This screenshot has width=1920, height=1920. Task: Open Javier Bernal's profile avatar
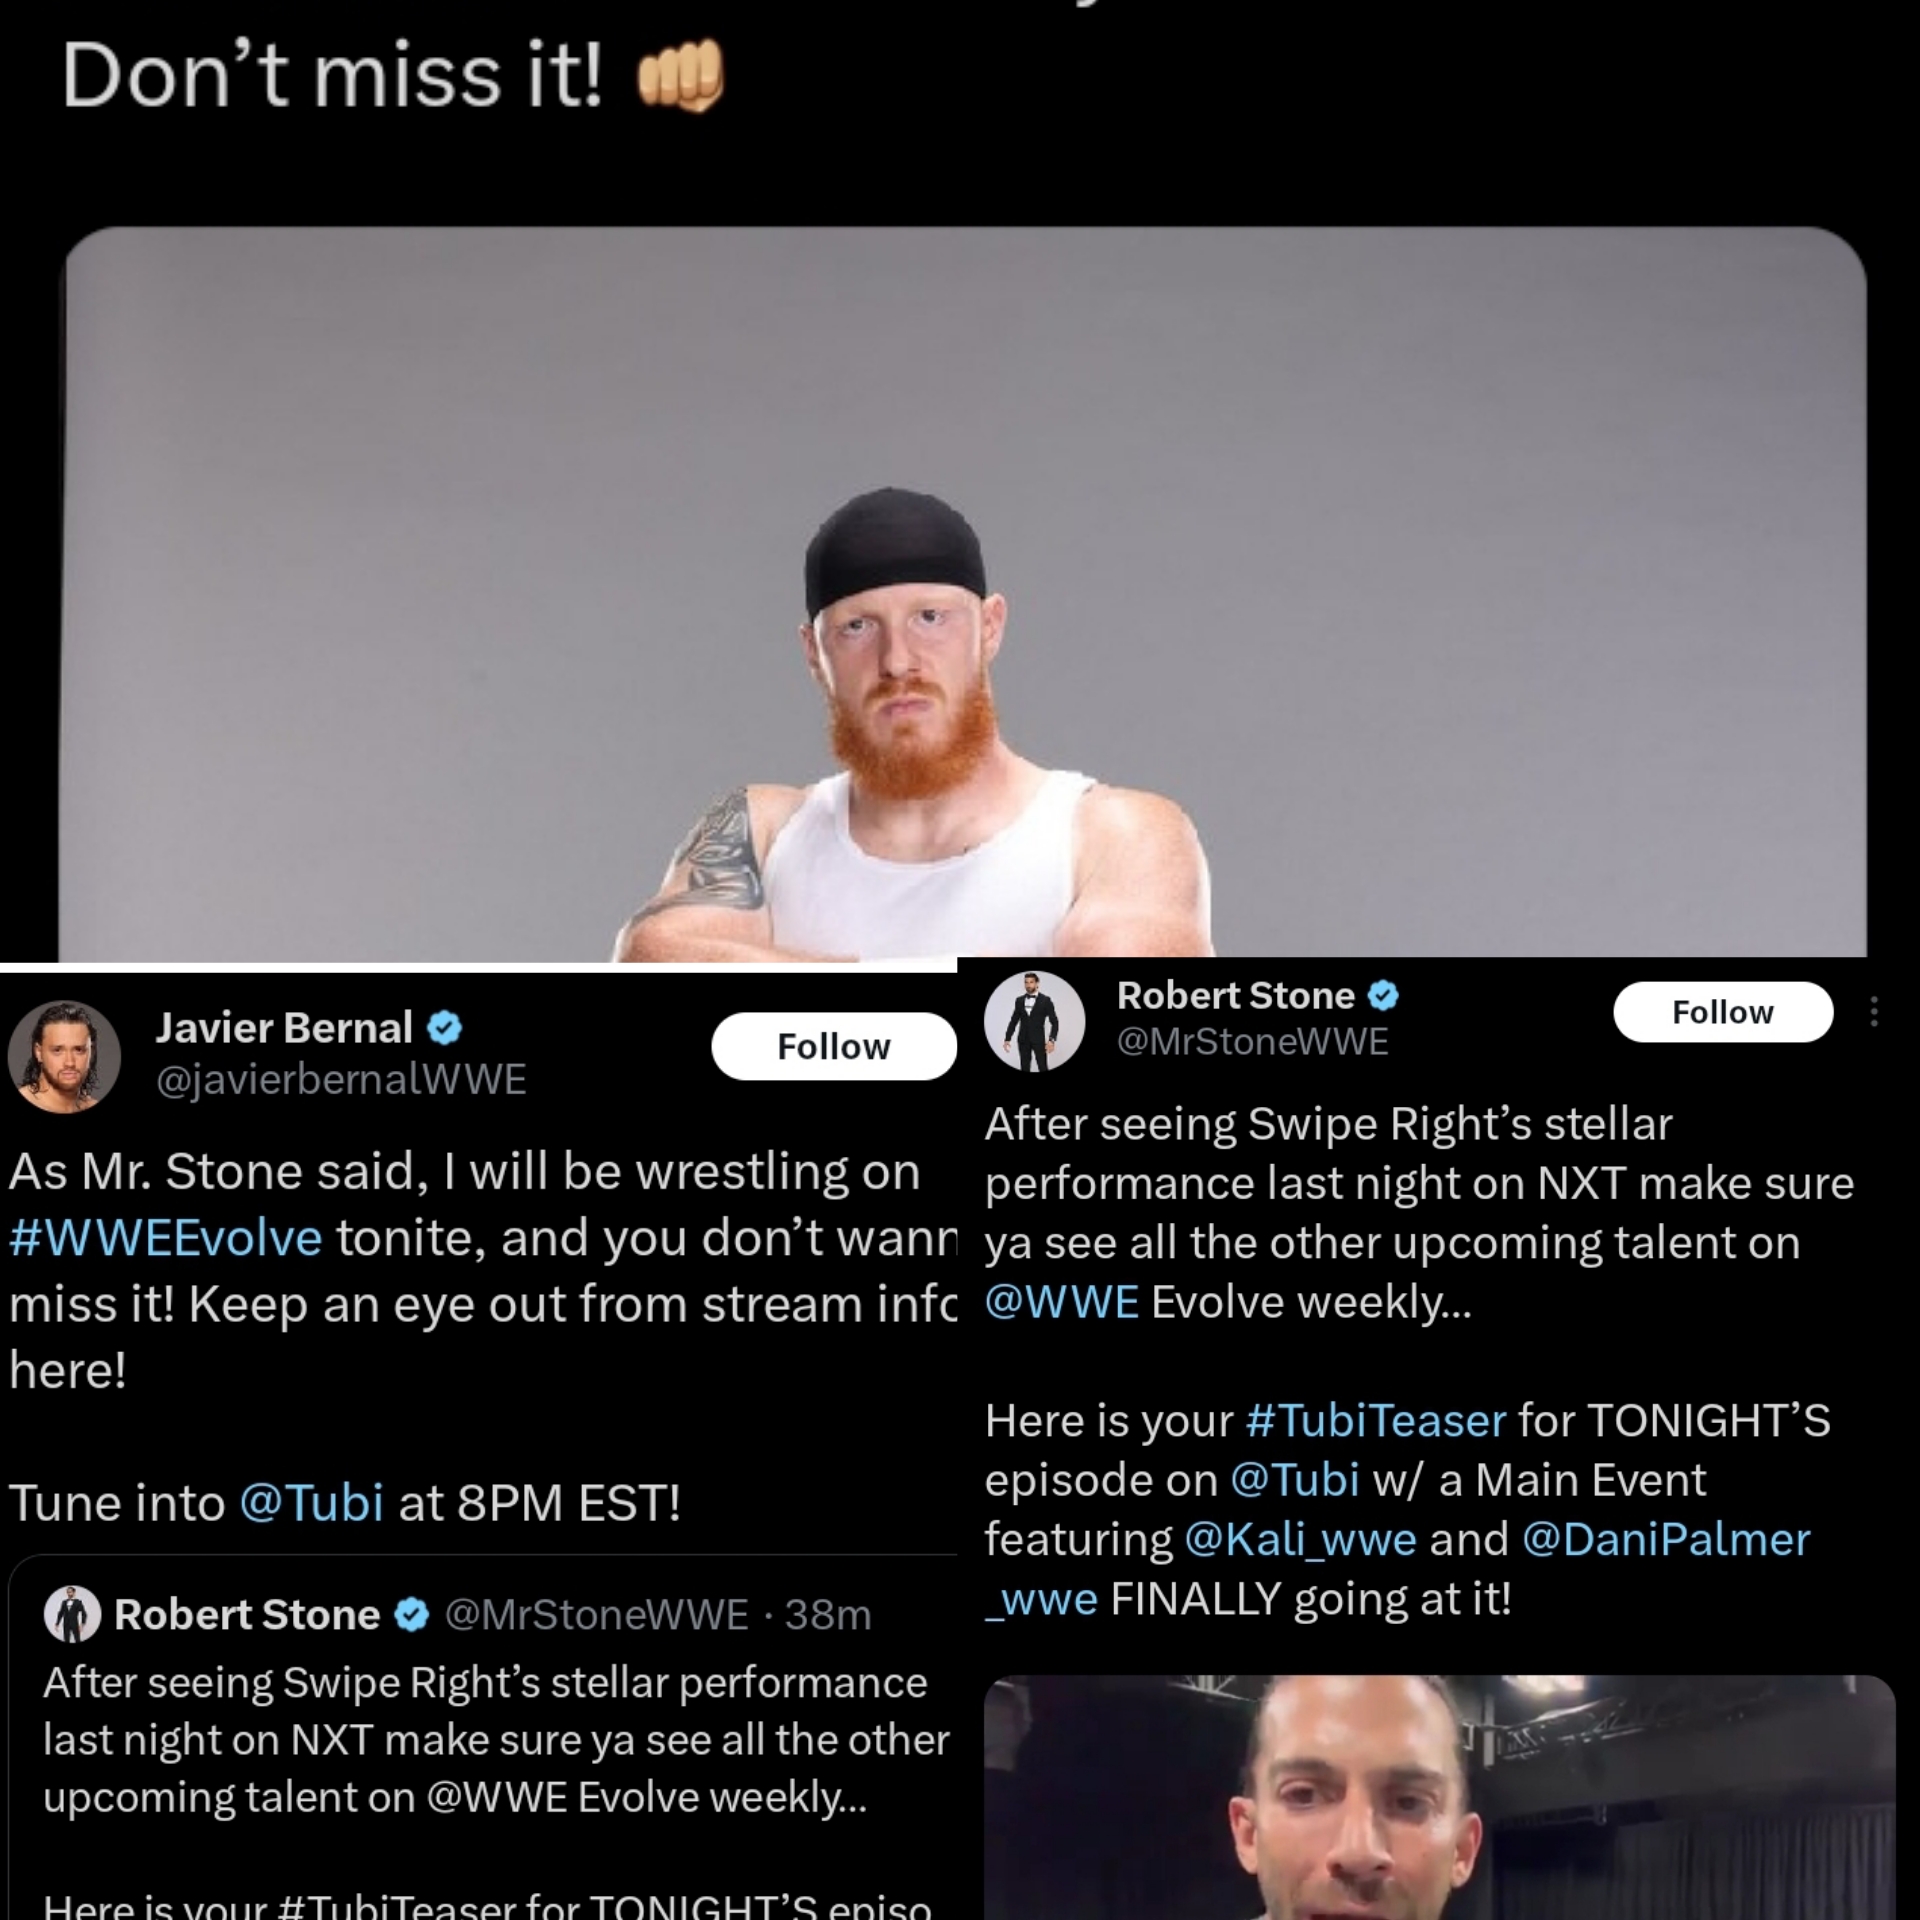[64, 1057]
